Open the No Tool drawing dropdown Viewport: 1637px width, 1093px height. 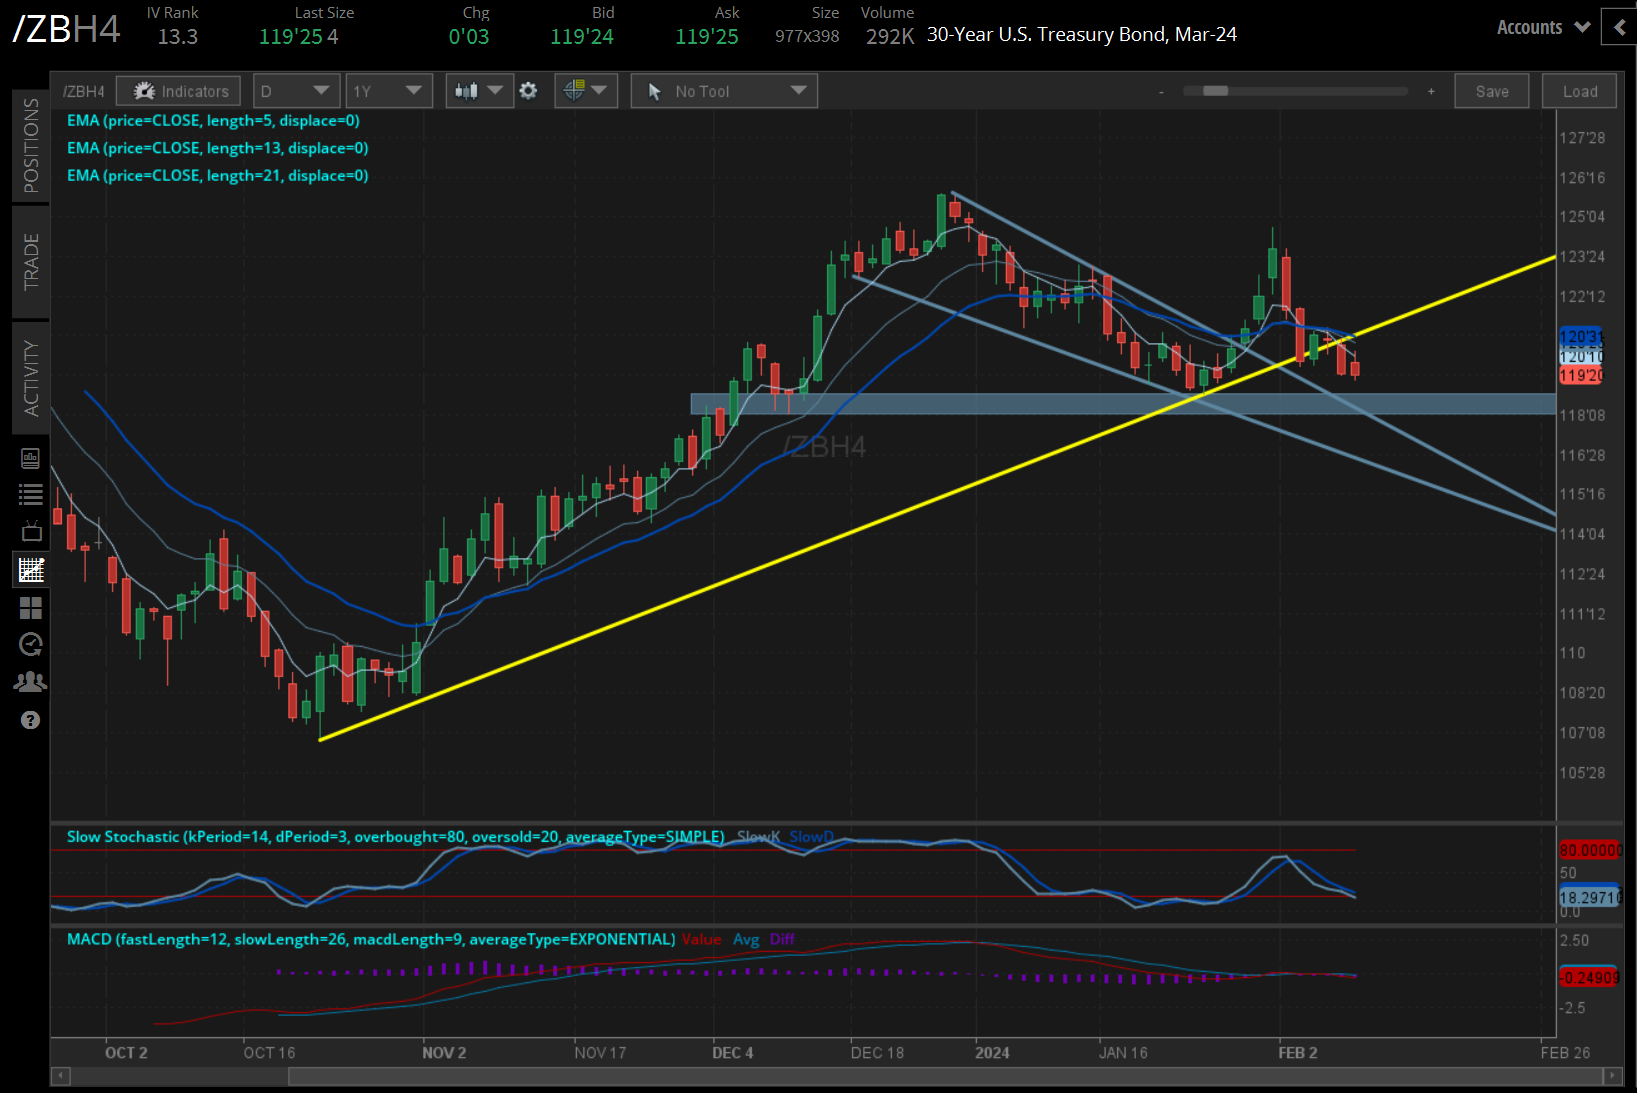pos(723,90)
